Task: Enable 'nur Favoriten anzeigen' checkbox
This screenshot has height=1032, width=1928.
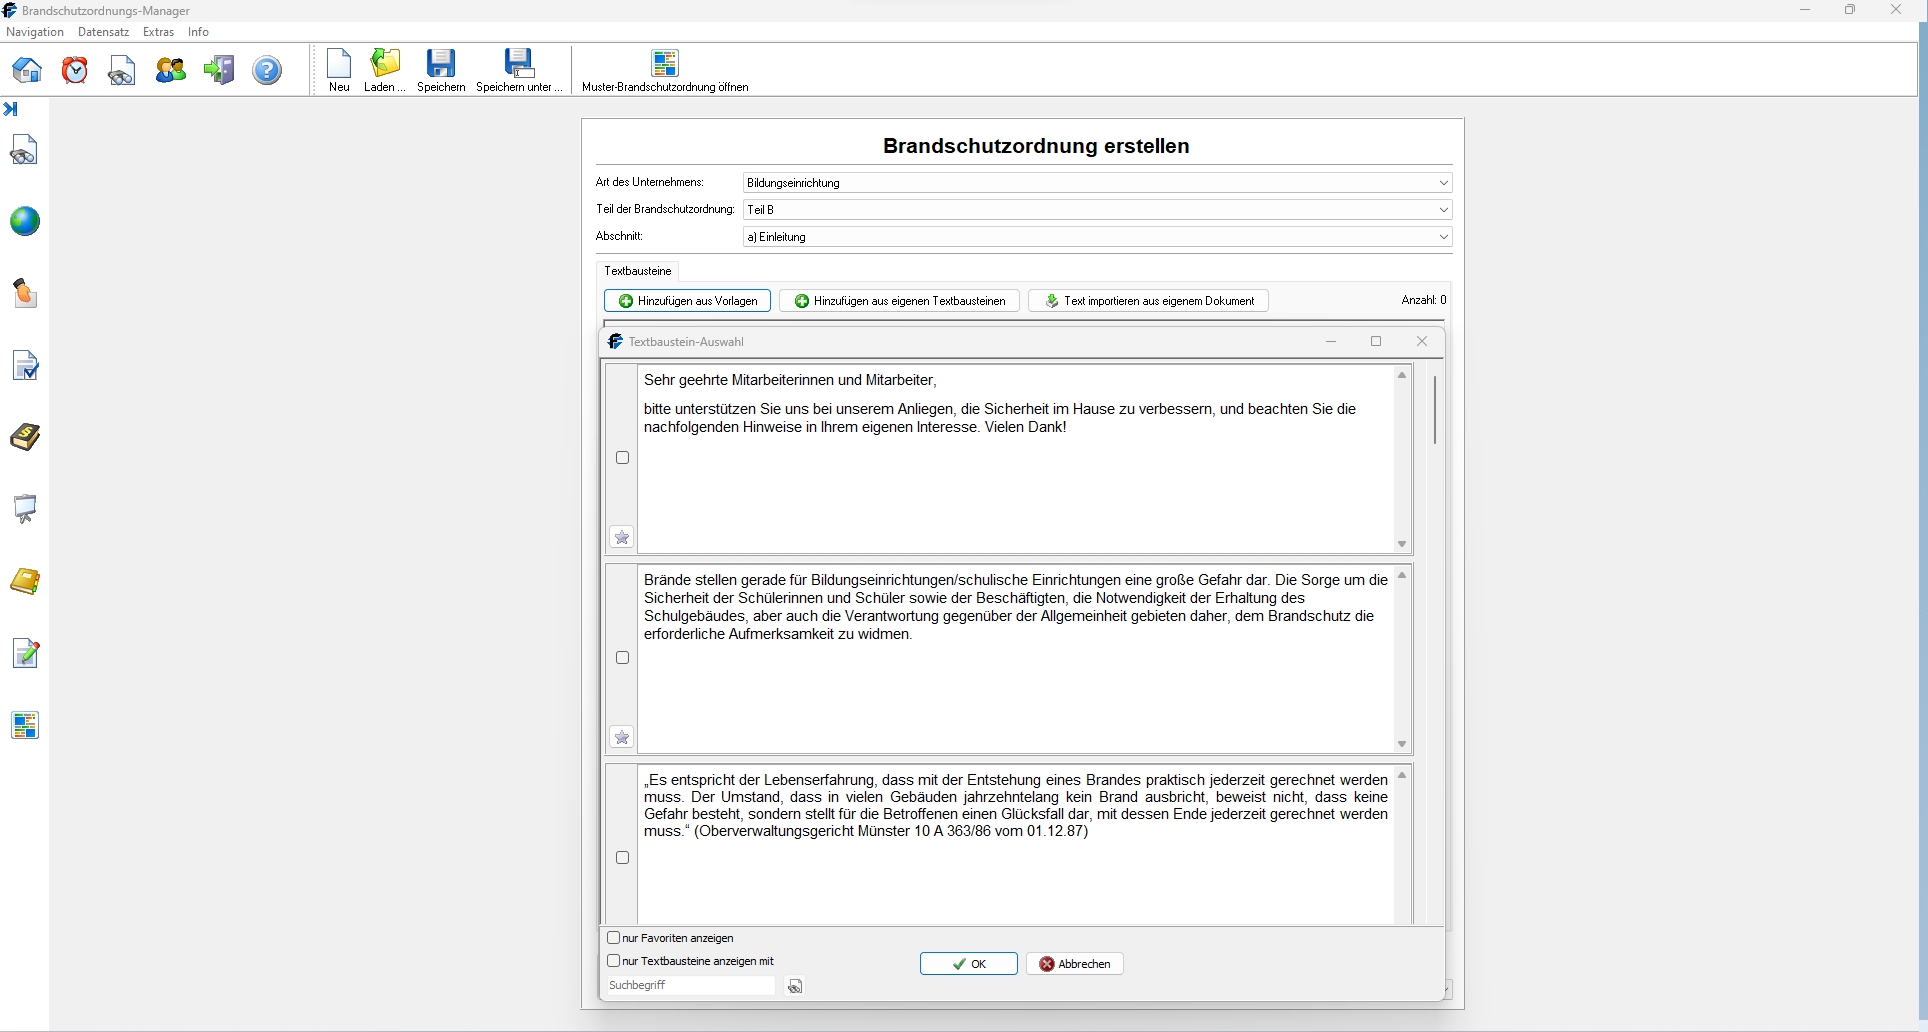Action: 614,938
